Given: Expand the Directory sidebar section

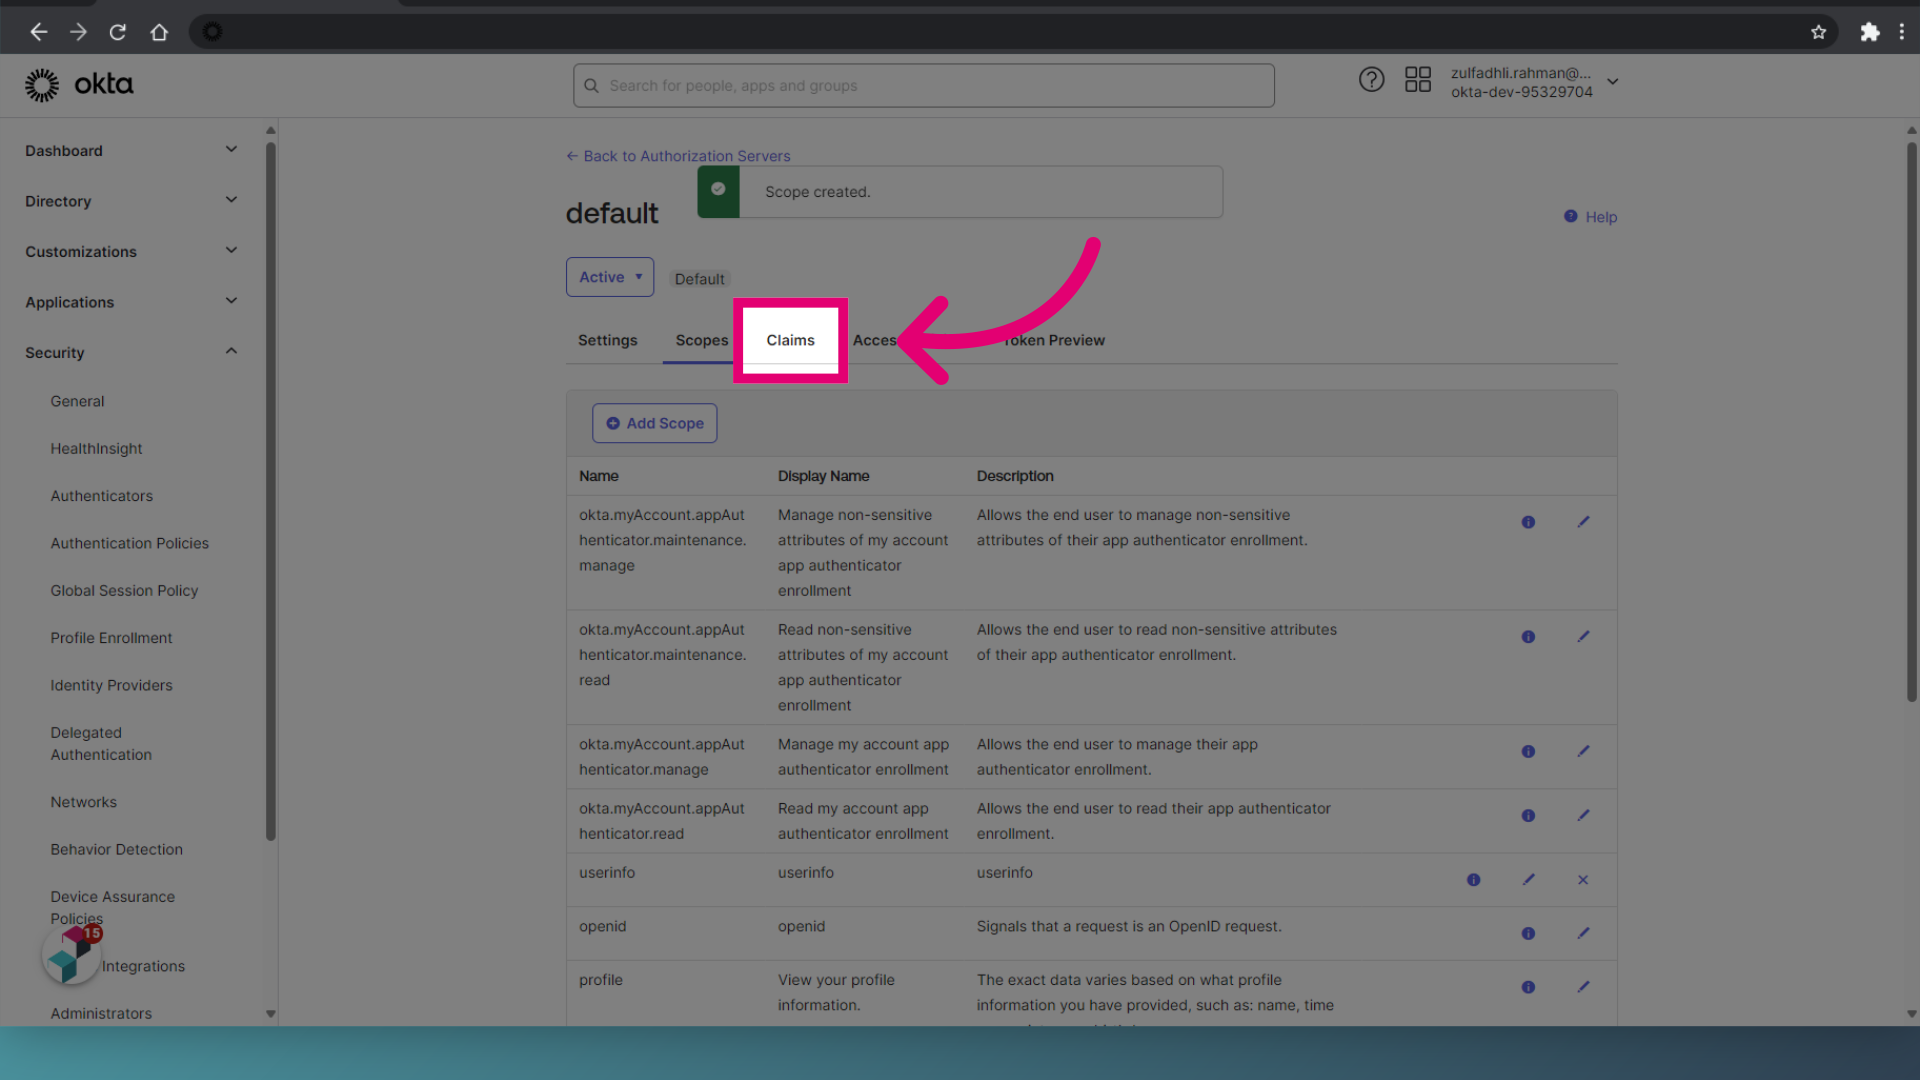Looking at the screenshot, I should (231, 200).
